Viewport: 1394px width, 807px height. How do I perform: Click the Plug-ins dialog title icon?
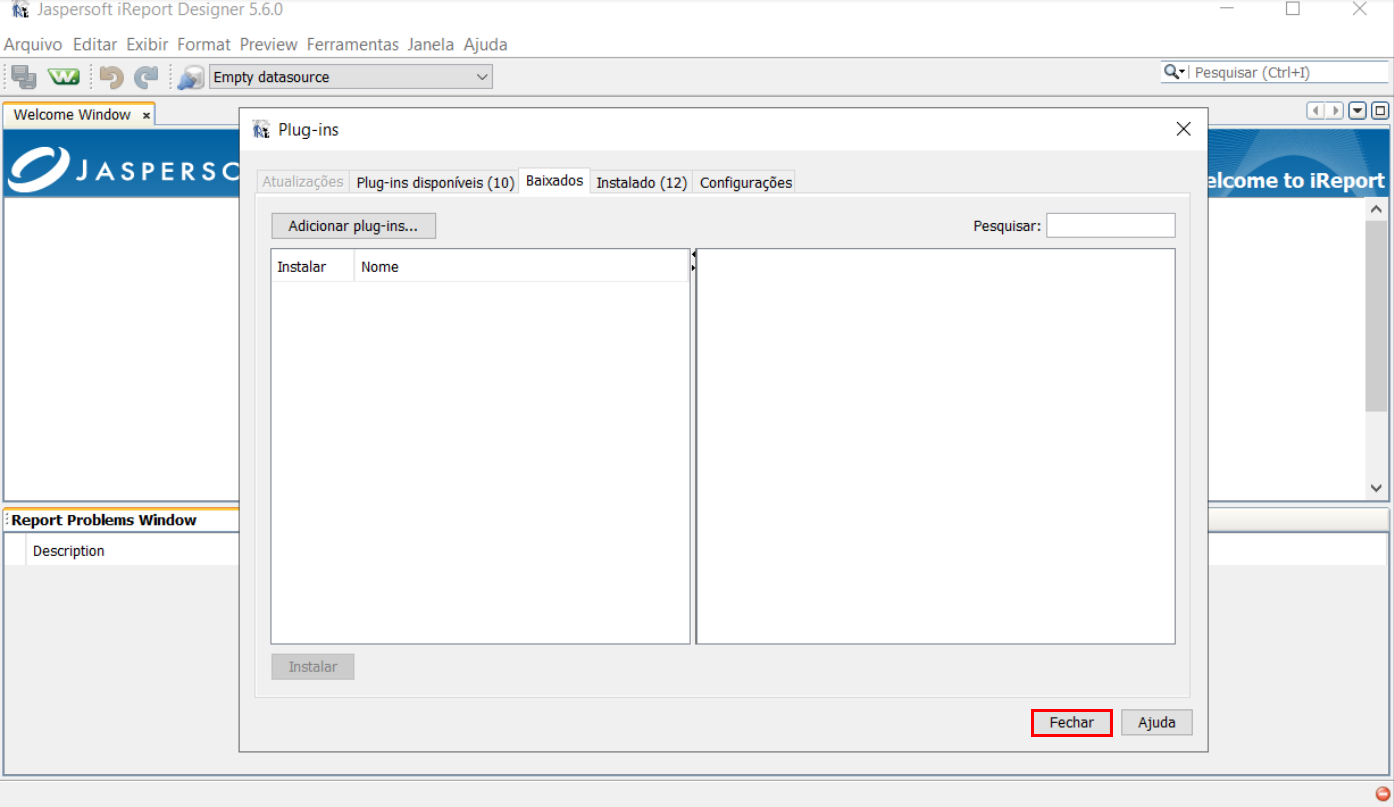(262, 129)
